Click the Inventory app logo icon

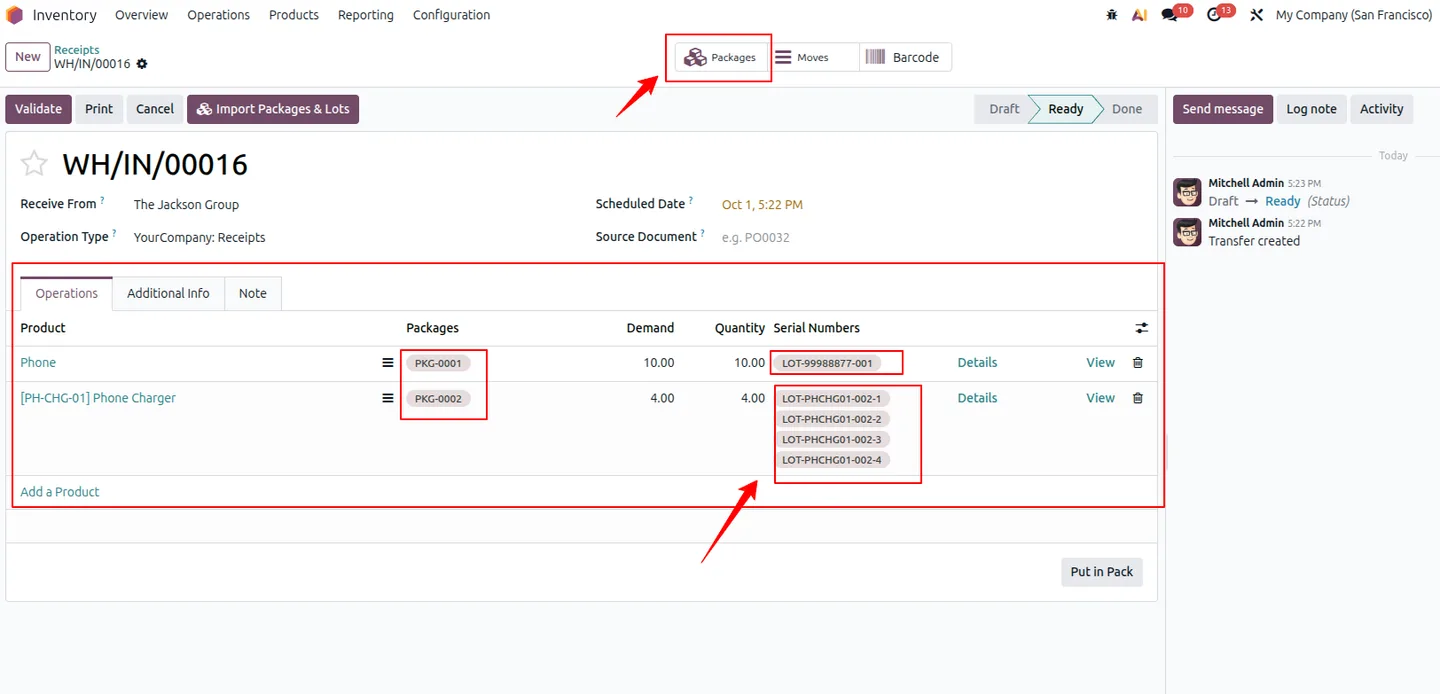pyautogui.click(x=14, y=15)
